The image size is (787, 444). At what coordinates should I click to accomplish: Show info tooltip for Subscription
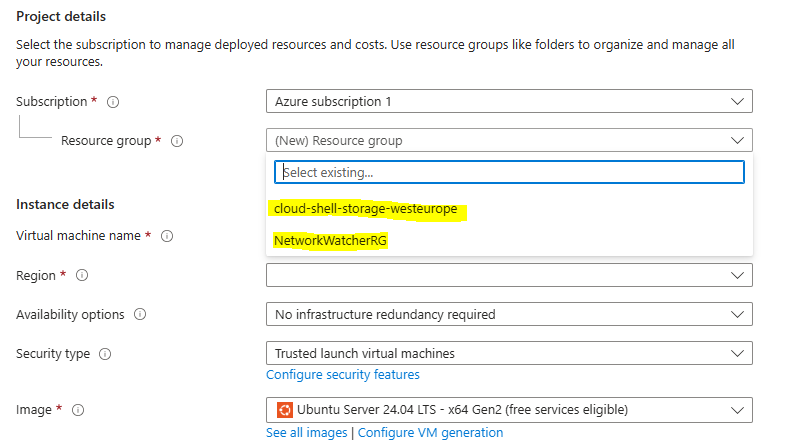pyautogui.click(x=113, y=102)
